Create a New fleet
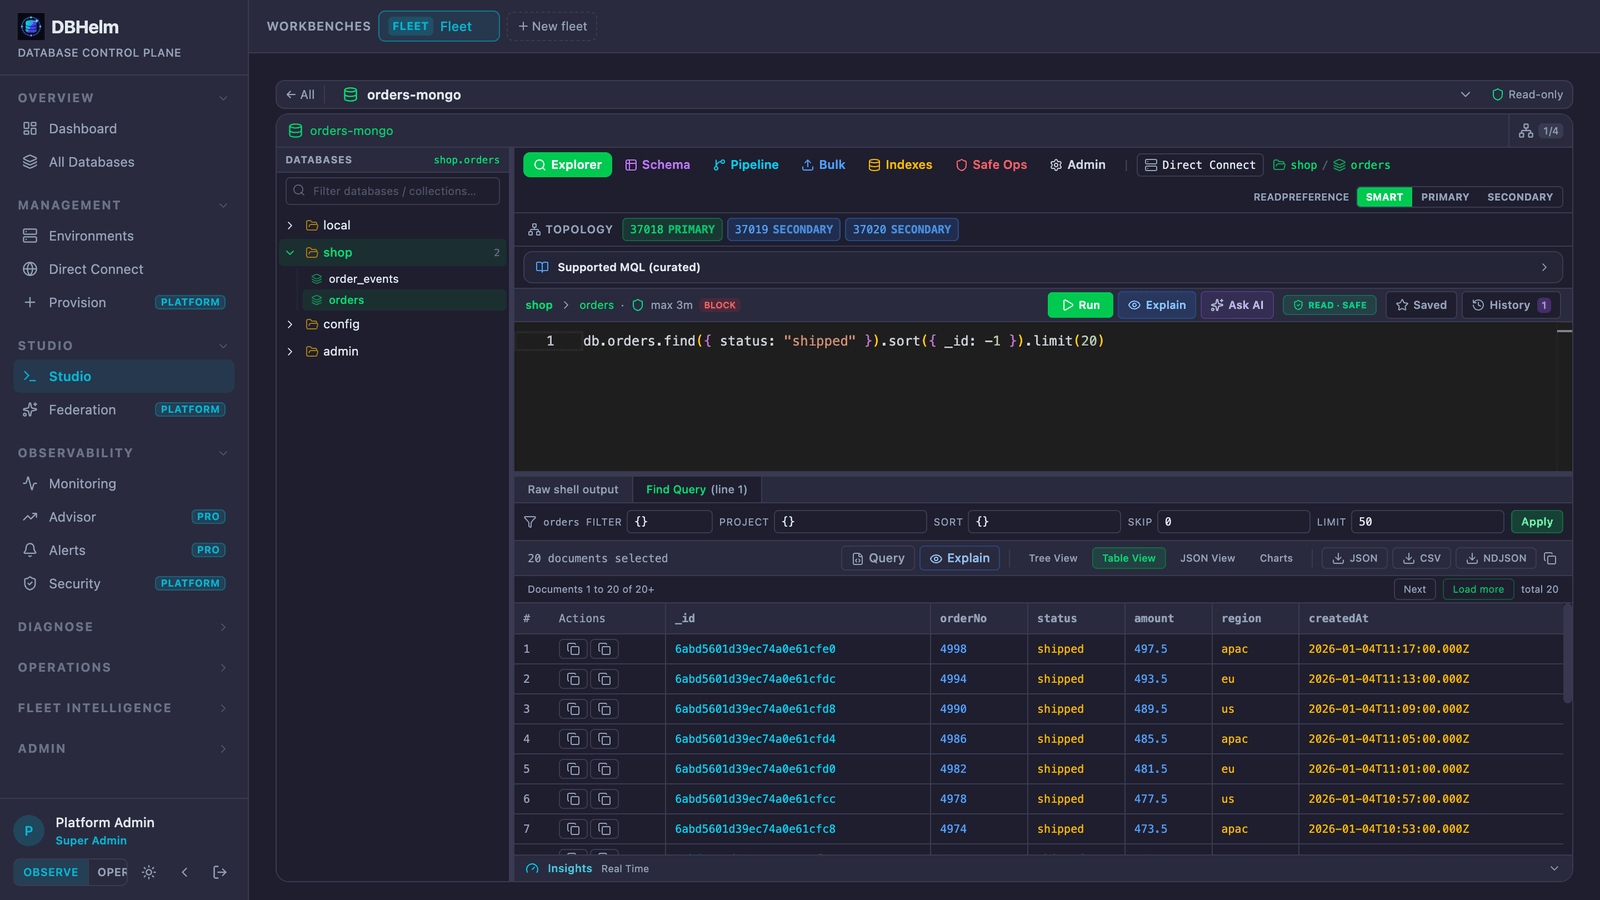Image resolution: width=1600 pixels, height=900 pixels. click(552, 26)
